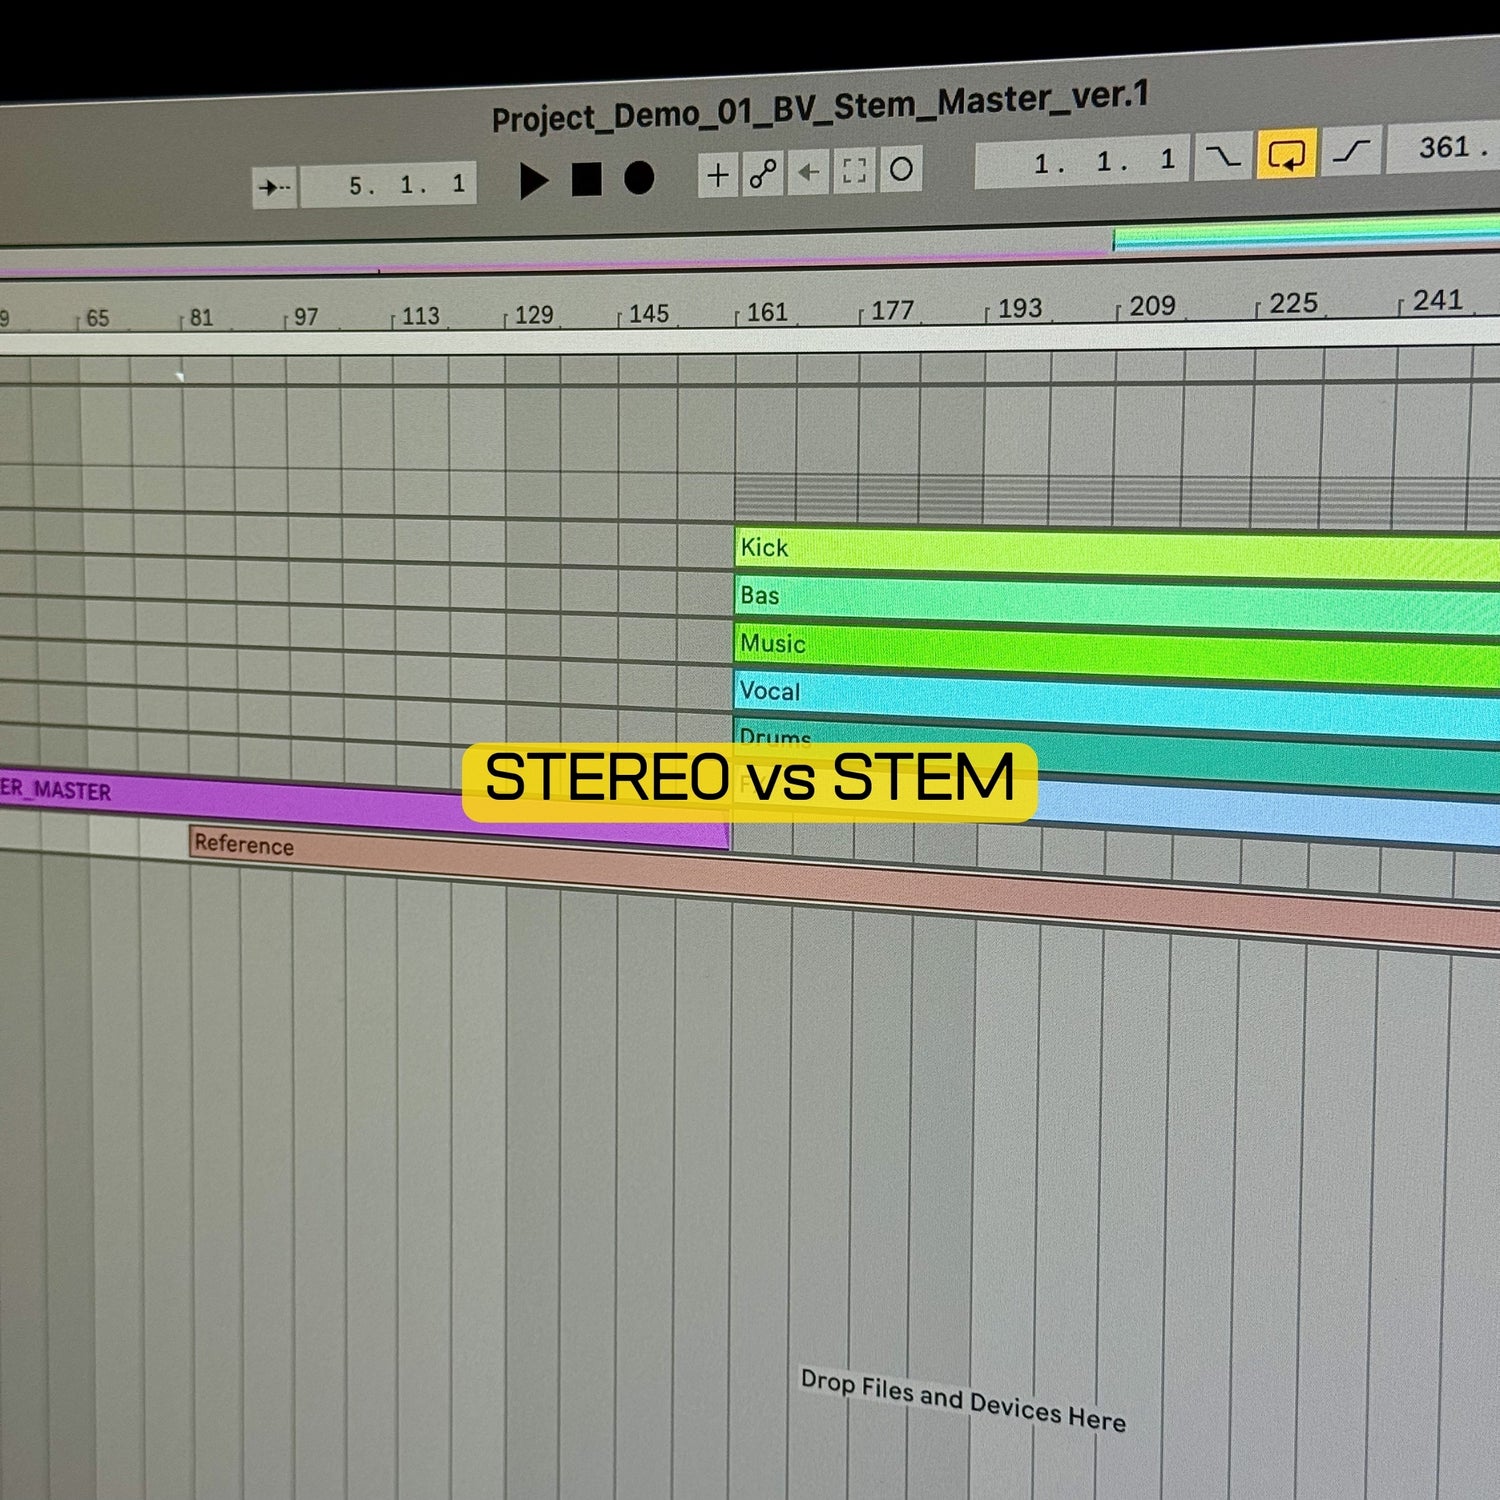Select the Kick clip
This screenshot has width=1500, height=1500.
click(1117, 554)
